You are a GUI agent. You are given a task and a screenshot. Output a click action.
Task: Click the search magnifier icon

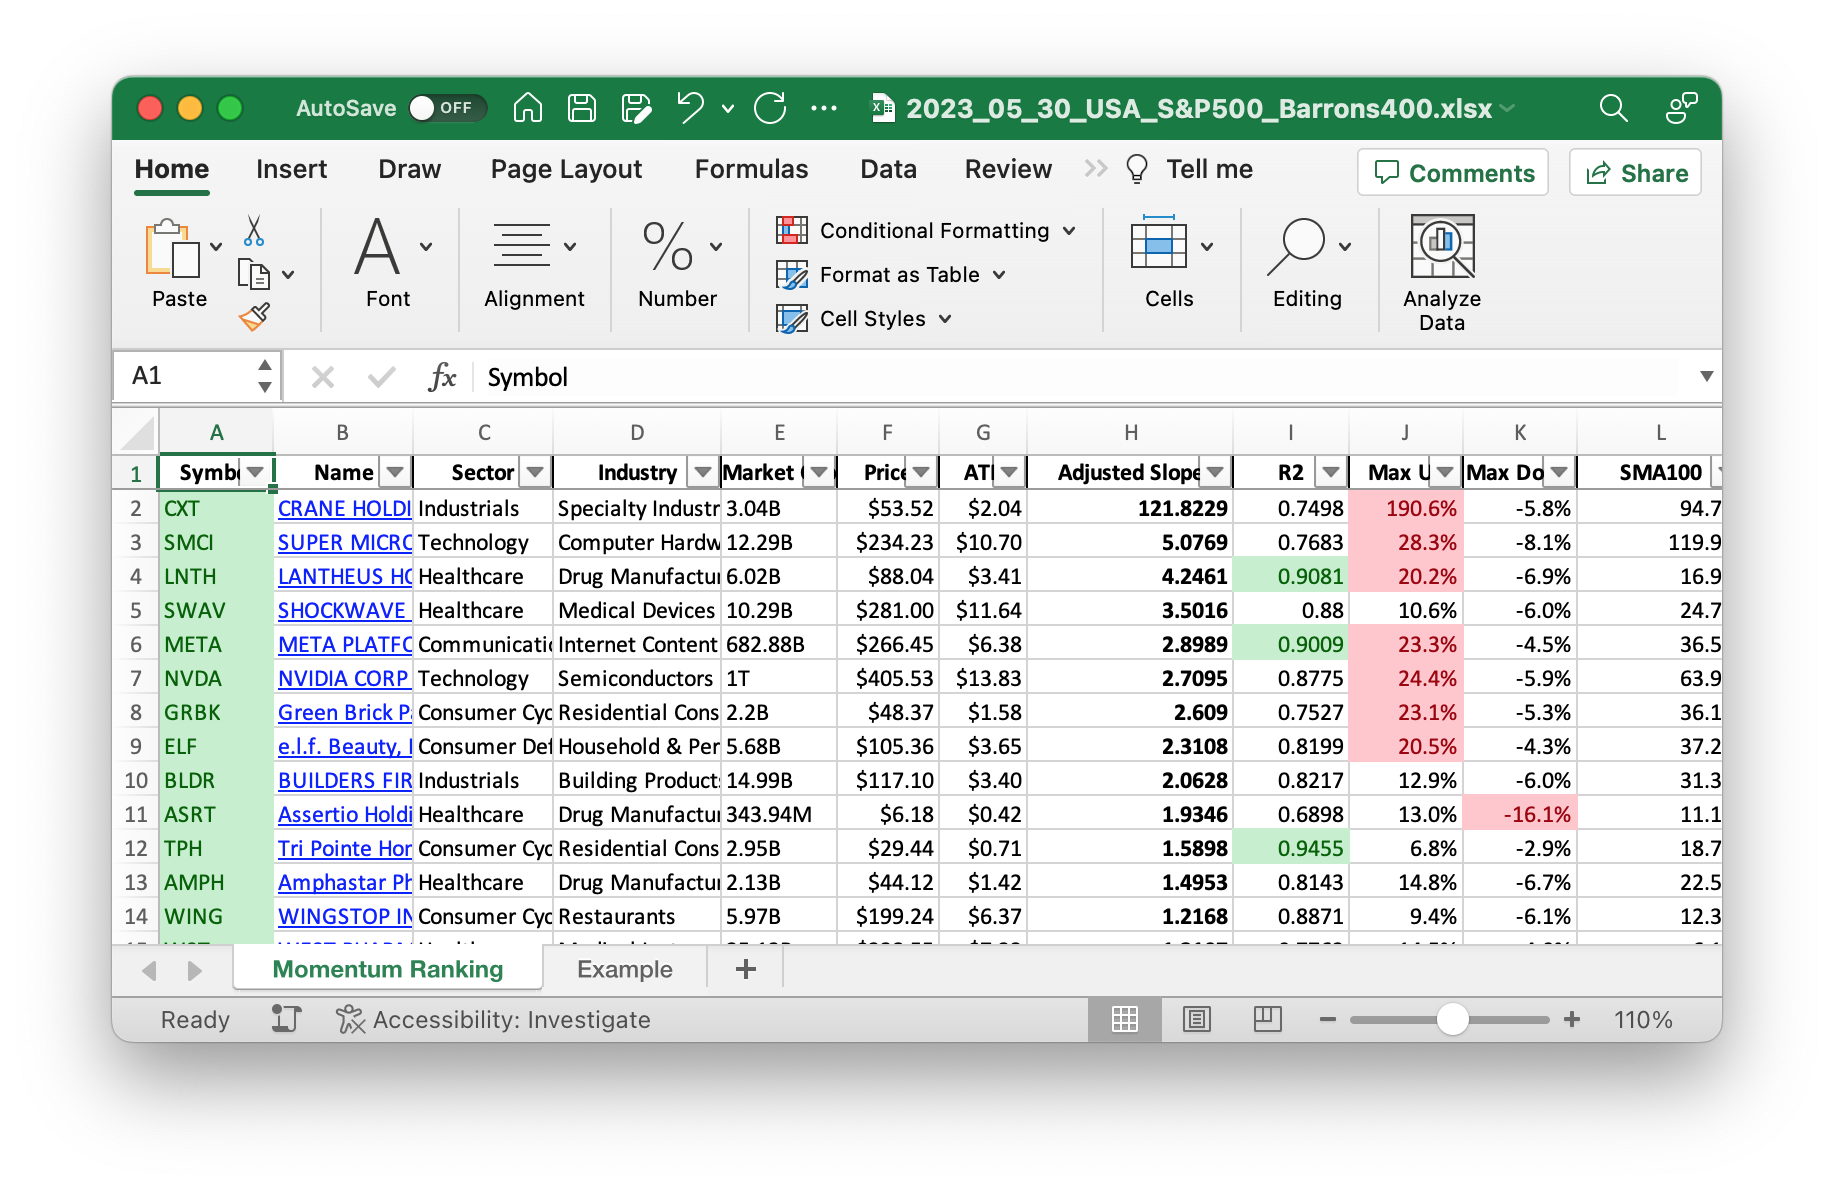coord(1613,108)
